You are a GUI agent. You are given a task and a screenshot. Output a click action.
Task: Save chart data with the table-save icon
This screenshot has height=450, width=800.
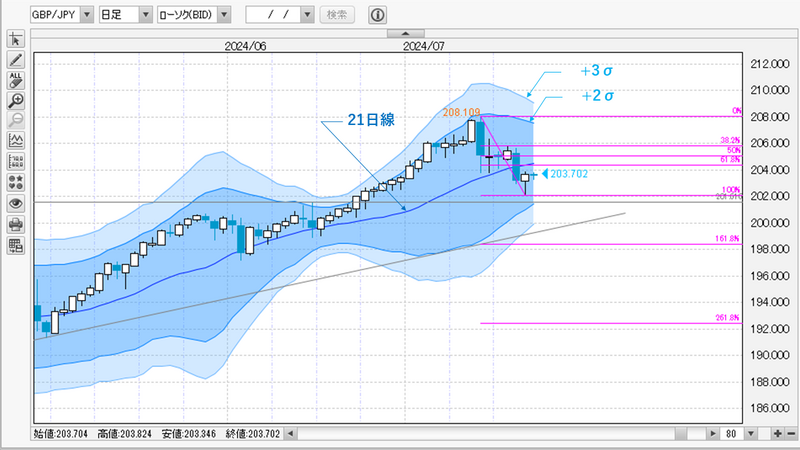(15, 245)
